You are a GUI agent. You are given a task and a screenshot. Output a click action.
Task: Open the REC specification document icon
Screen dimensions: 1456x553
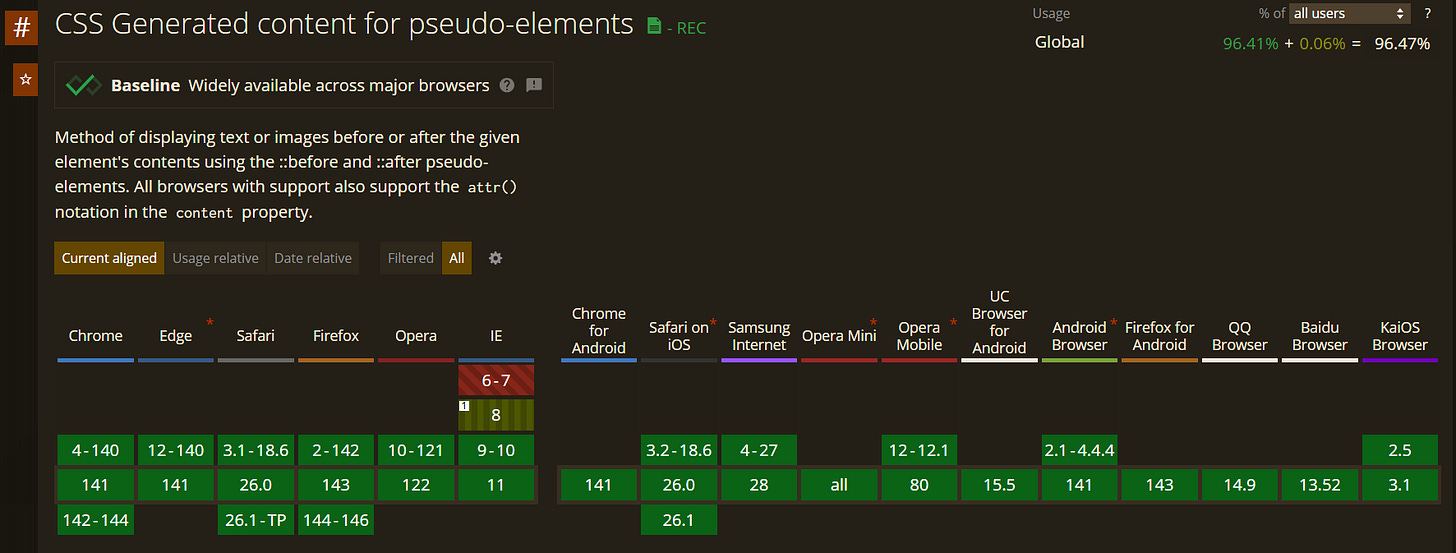point(654,27)
